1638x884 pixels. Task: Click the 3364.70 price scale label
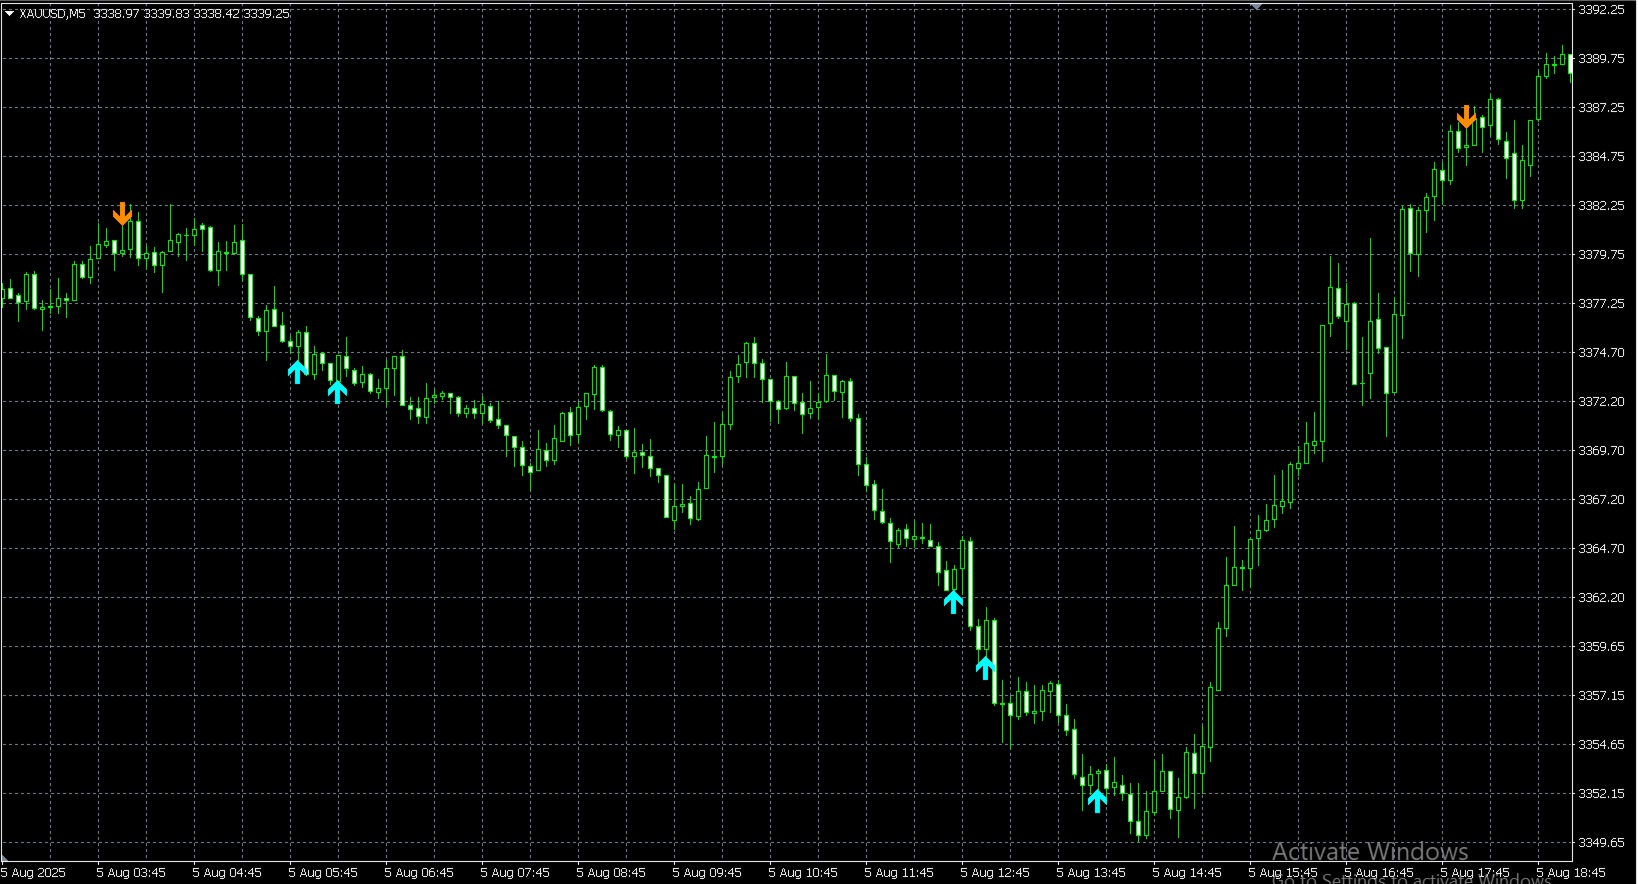(1601, 549)
